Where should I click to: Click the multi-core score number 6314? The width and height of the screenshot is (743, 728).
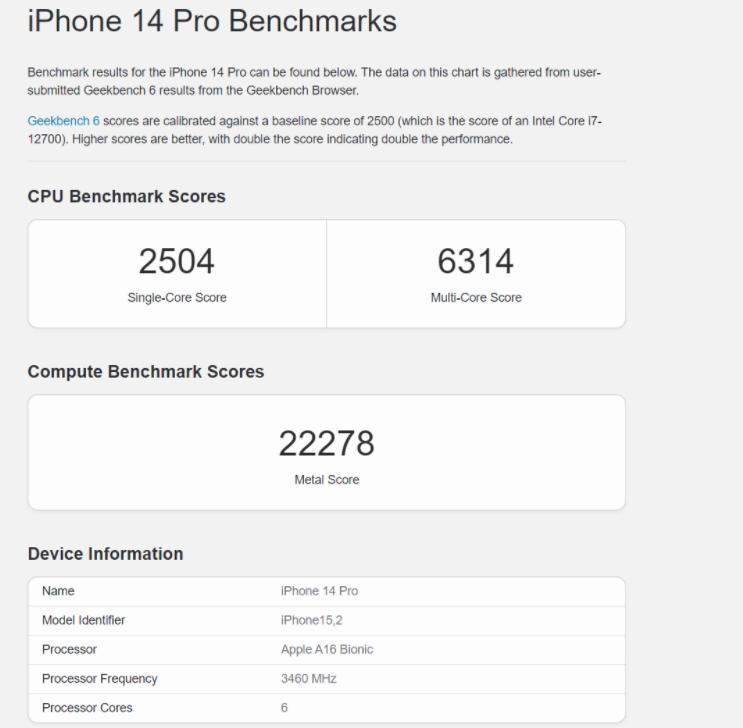tap(475, 261)
